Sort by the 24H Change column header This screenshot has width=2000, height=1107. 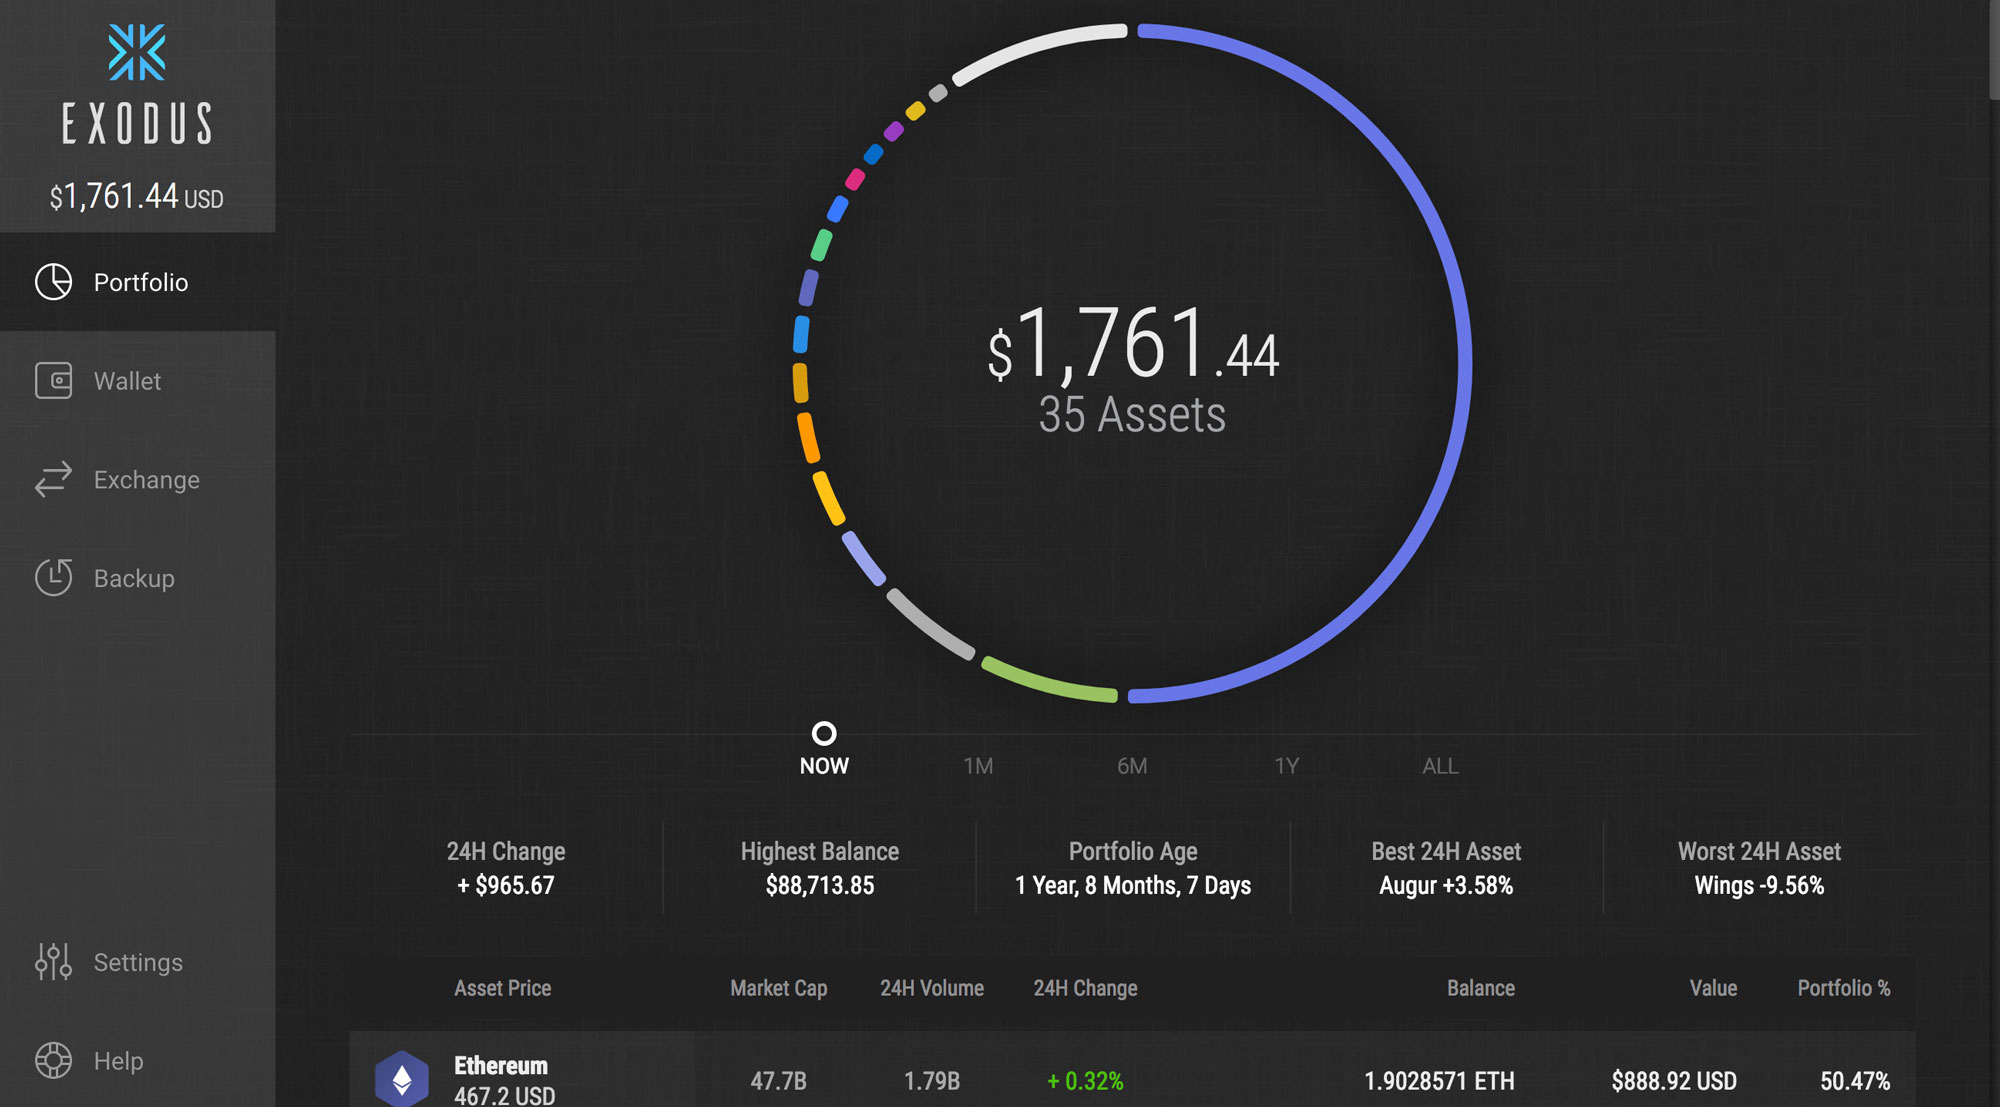click(x=1085, y=988)
